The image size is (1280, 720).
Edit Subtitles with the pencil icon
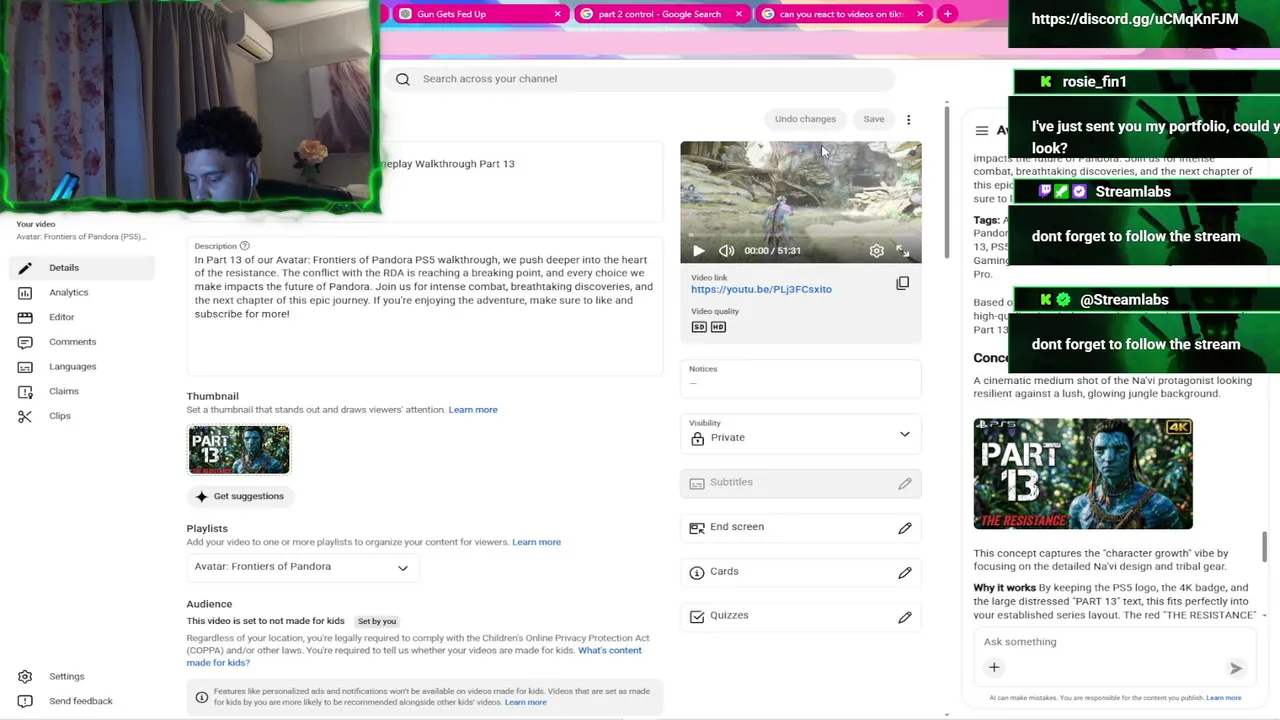point(905,483)
